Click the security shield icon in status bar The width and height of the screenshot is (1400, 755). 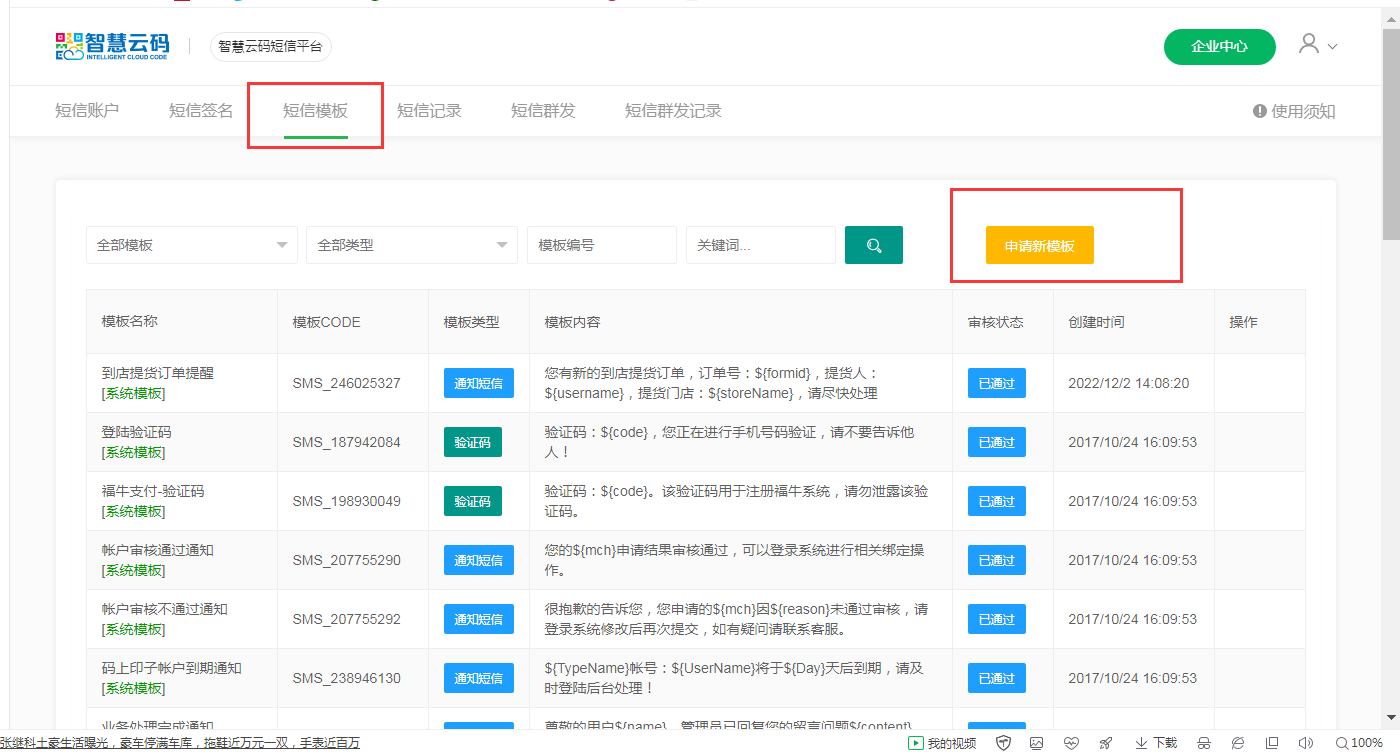tap(1003, 743)
